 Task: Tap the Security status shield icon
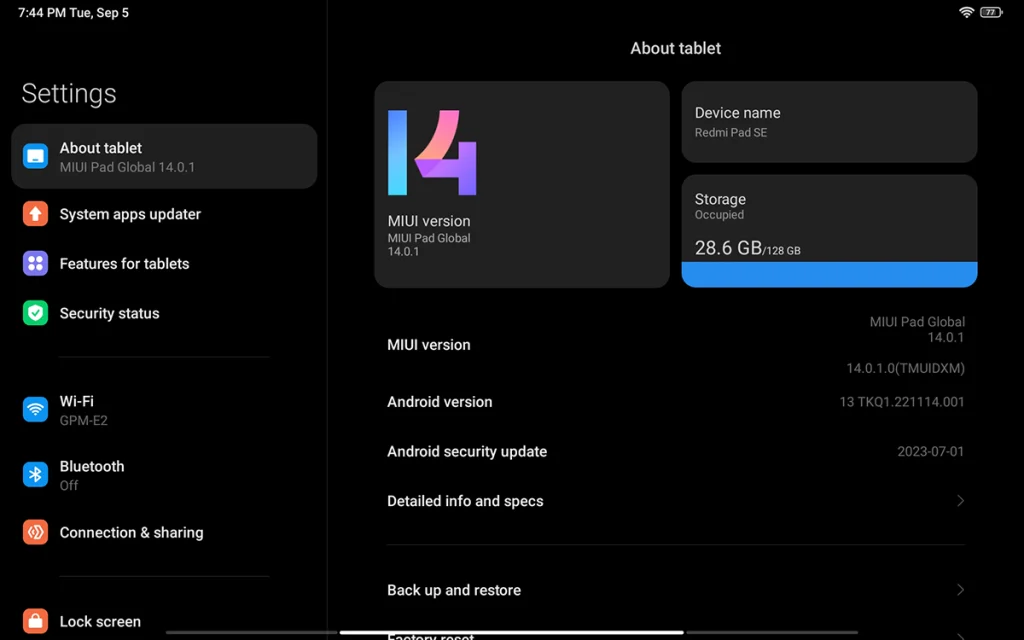(35, 313)
